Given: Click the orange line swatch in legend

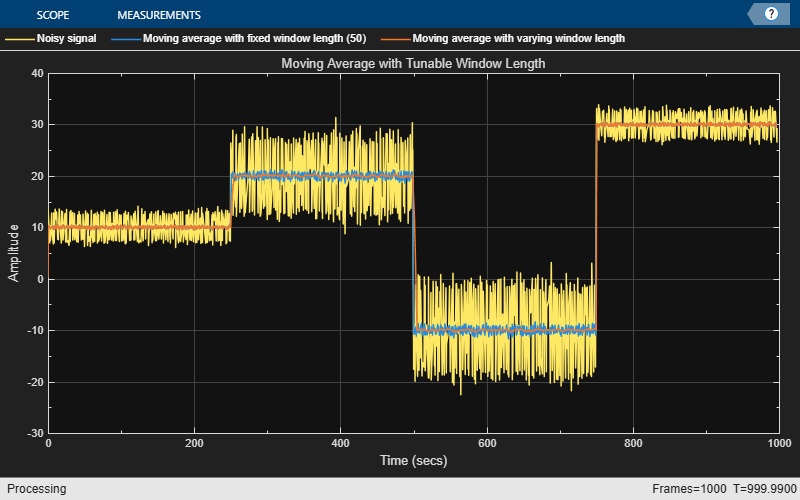Looking at the screenshot, I should point(393,39).
